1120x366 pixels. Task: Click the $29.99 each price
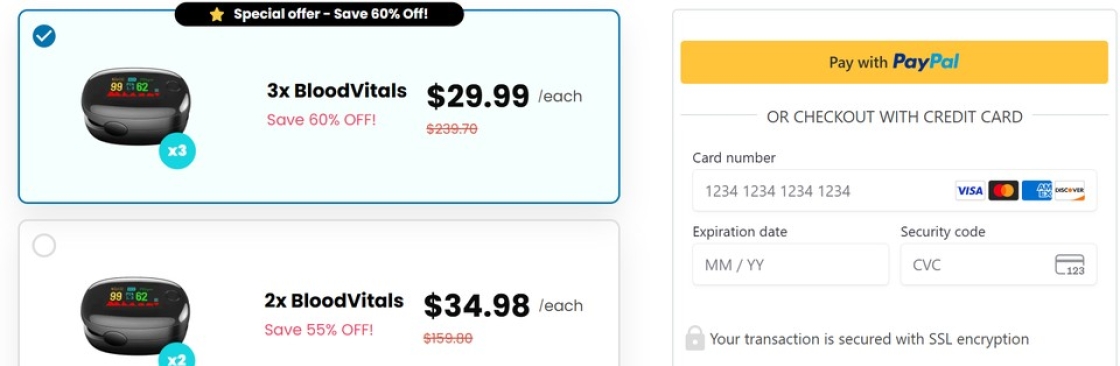(x=504, y=96)
